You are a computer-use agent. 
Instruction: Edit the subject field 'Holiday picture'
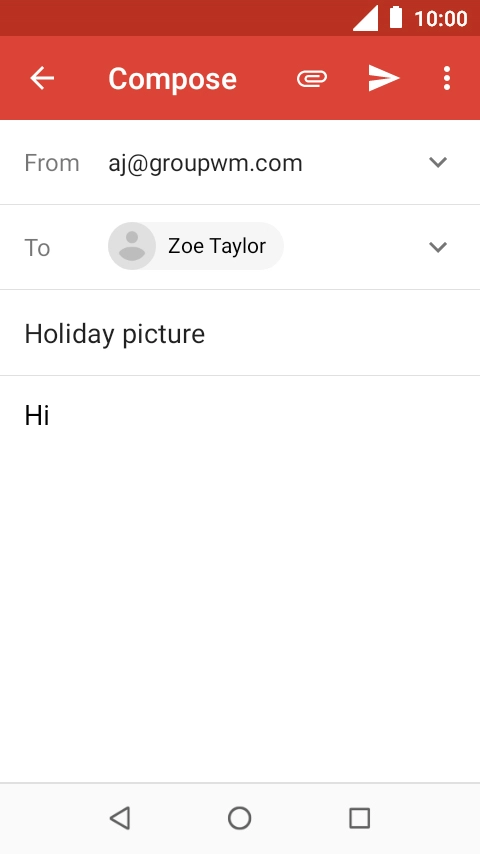(240, 333)
